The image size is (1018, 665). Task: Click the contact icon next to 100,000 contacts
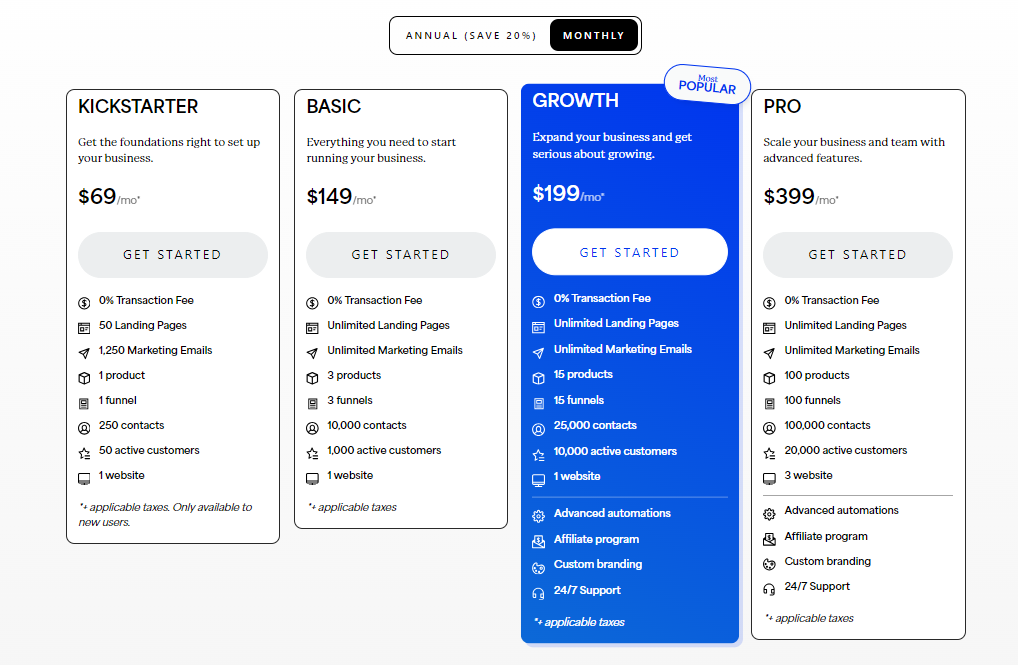point(769,429)
